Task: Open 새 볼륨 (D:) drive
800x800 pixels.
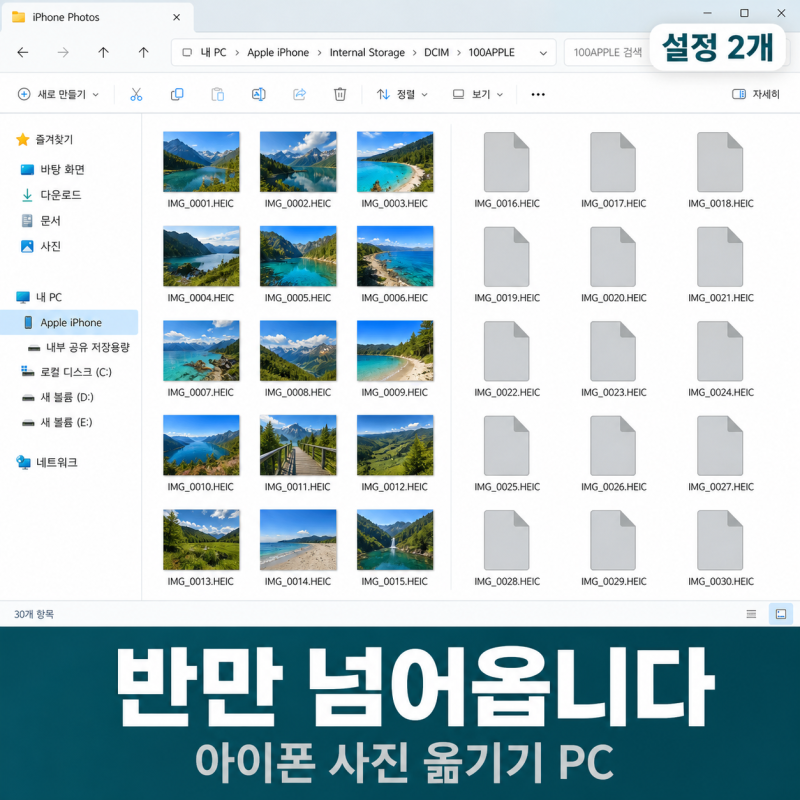Action: [x=58, y=397]
